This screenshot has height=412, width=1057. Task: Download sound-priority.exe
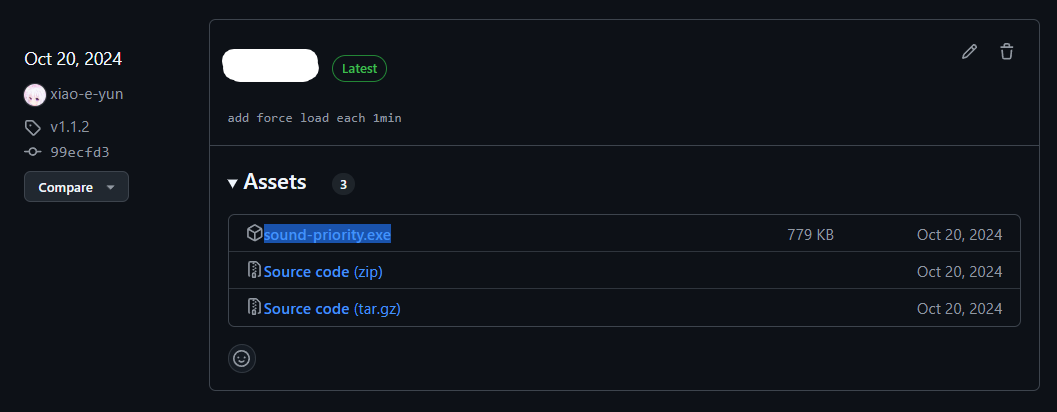tap(327, 234)
